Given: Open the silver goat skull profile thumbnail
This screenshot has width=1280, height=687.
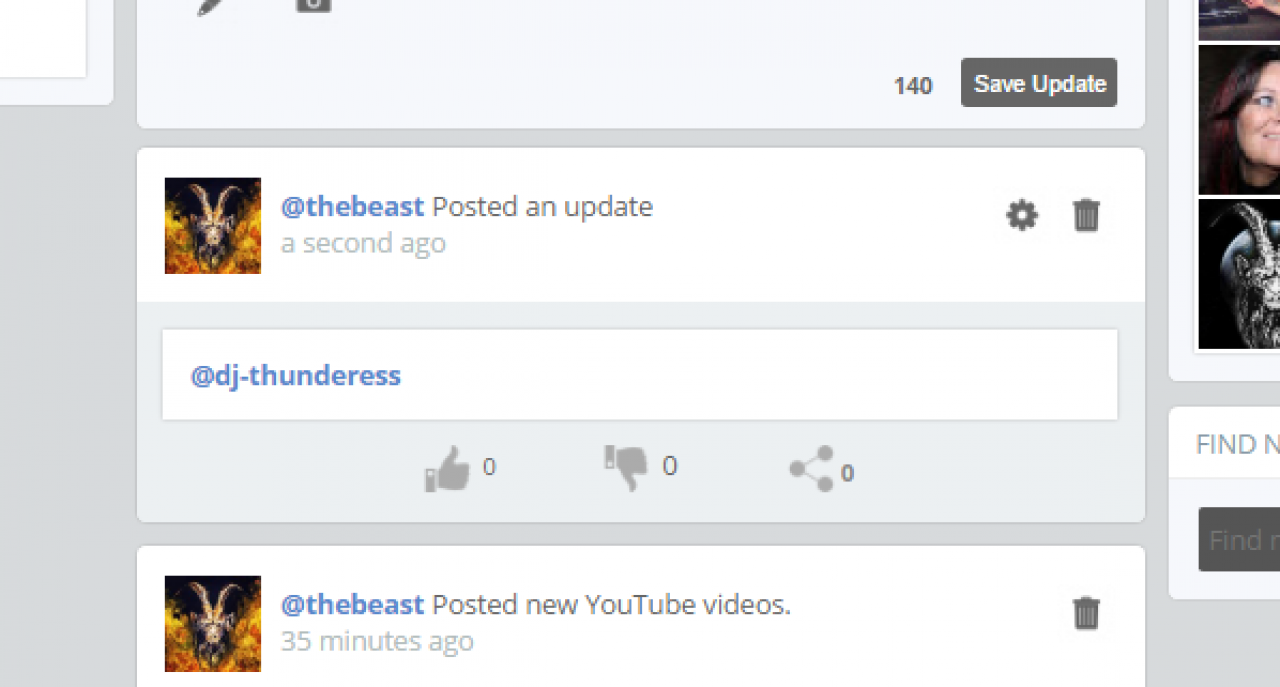Looking at the screenshot, I should (x=1239, y=274).
